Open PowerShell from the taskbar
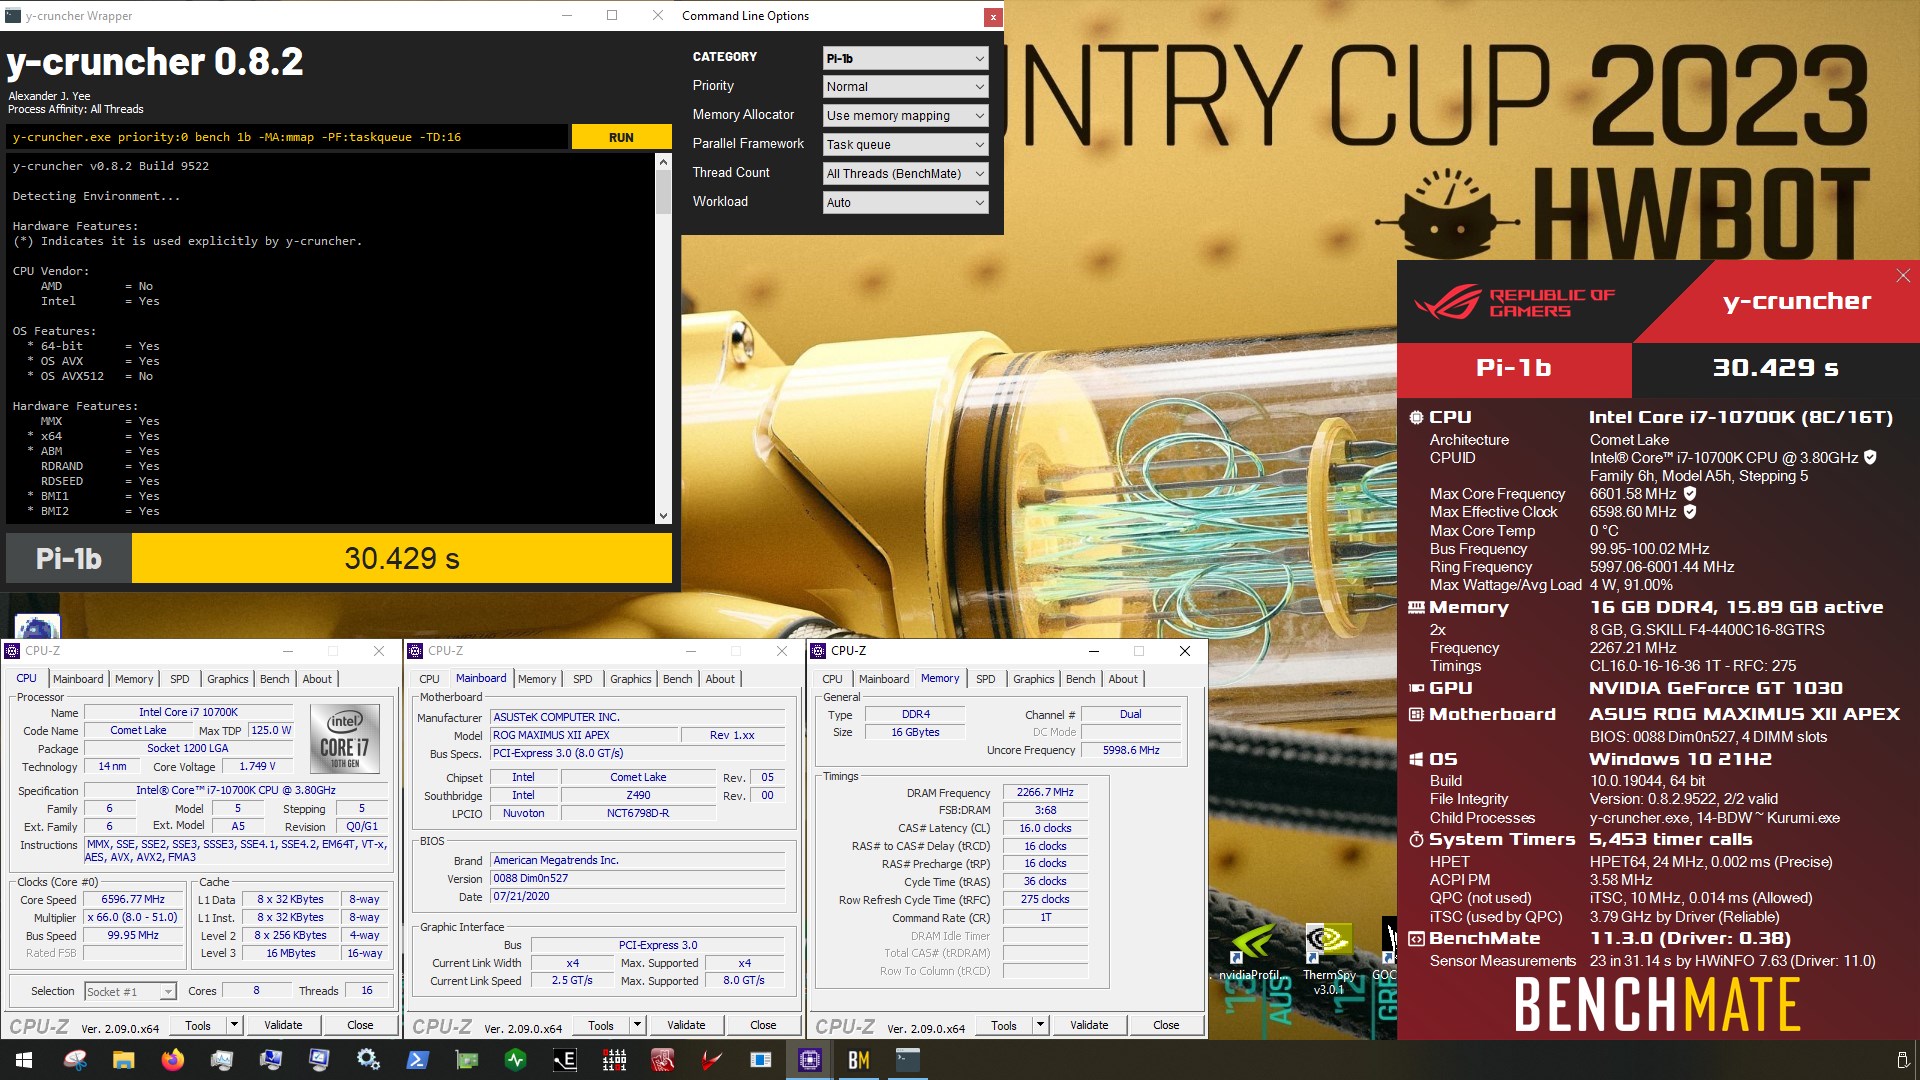This screenshot has height=1080, width=1920. click(417, 1060)
